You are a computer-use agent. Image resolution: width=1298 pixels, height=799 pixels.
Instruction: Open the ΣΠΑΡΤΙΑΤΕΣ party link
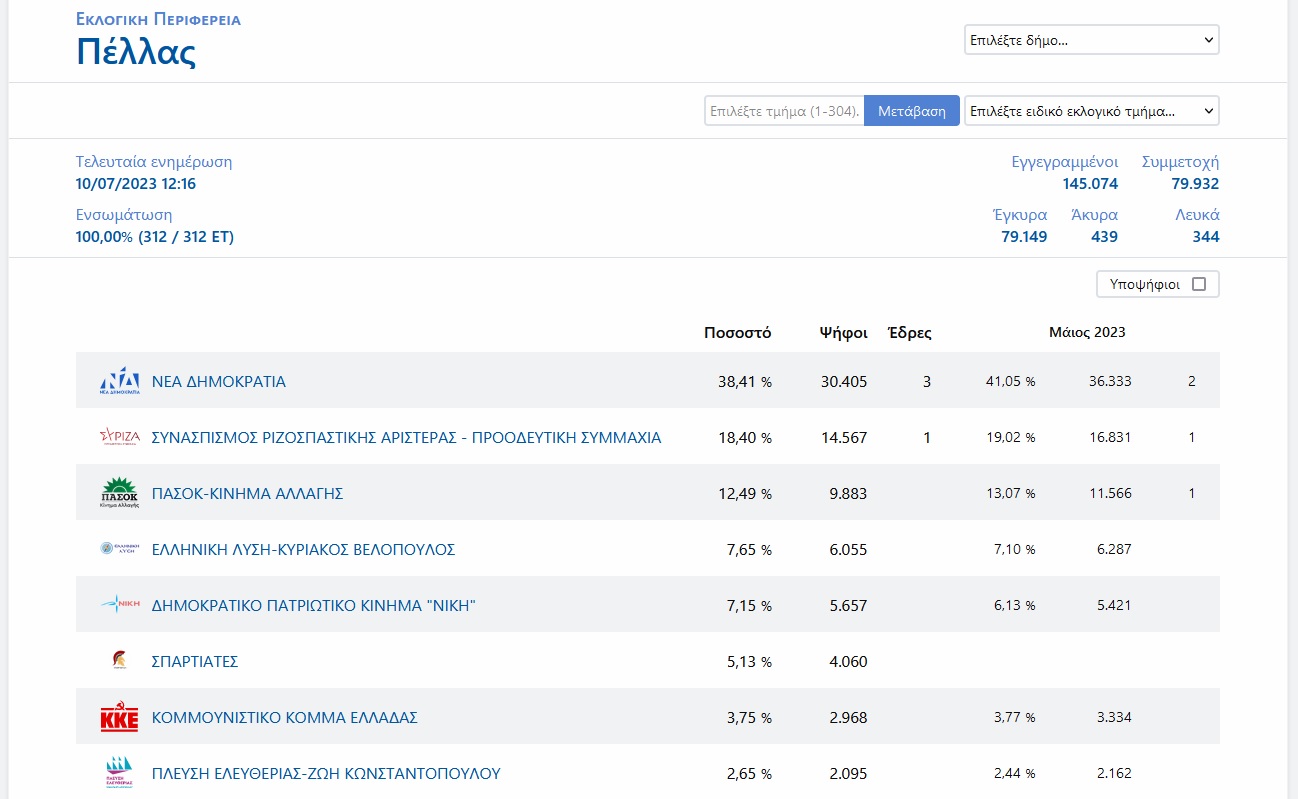coord(195,662)
